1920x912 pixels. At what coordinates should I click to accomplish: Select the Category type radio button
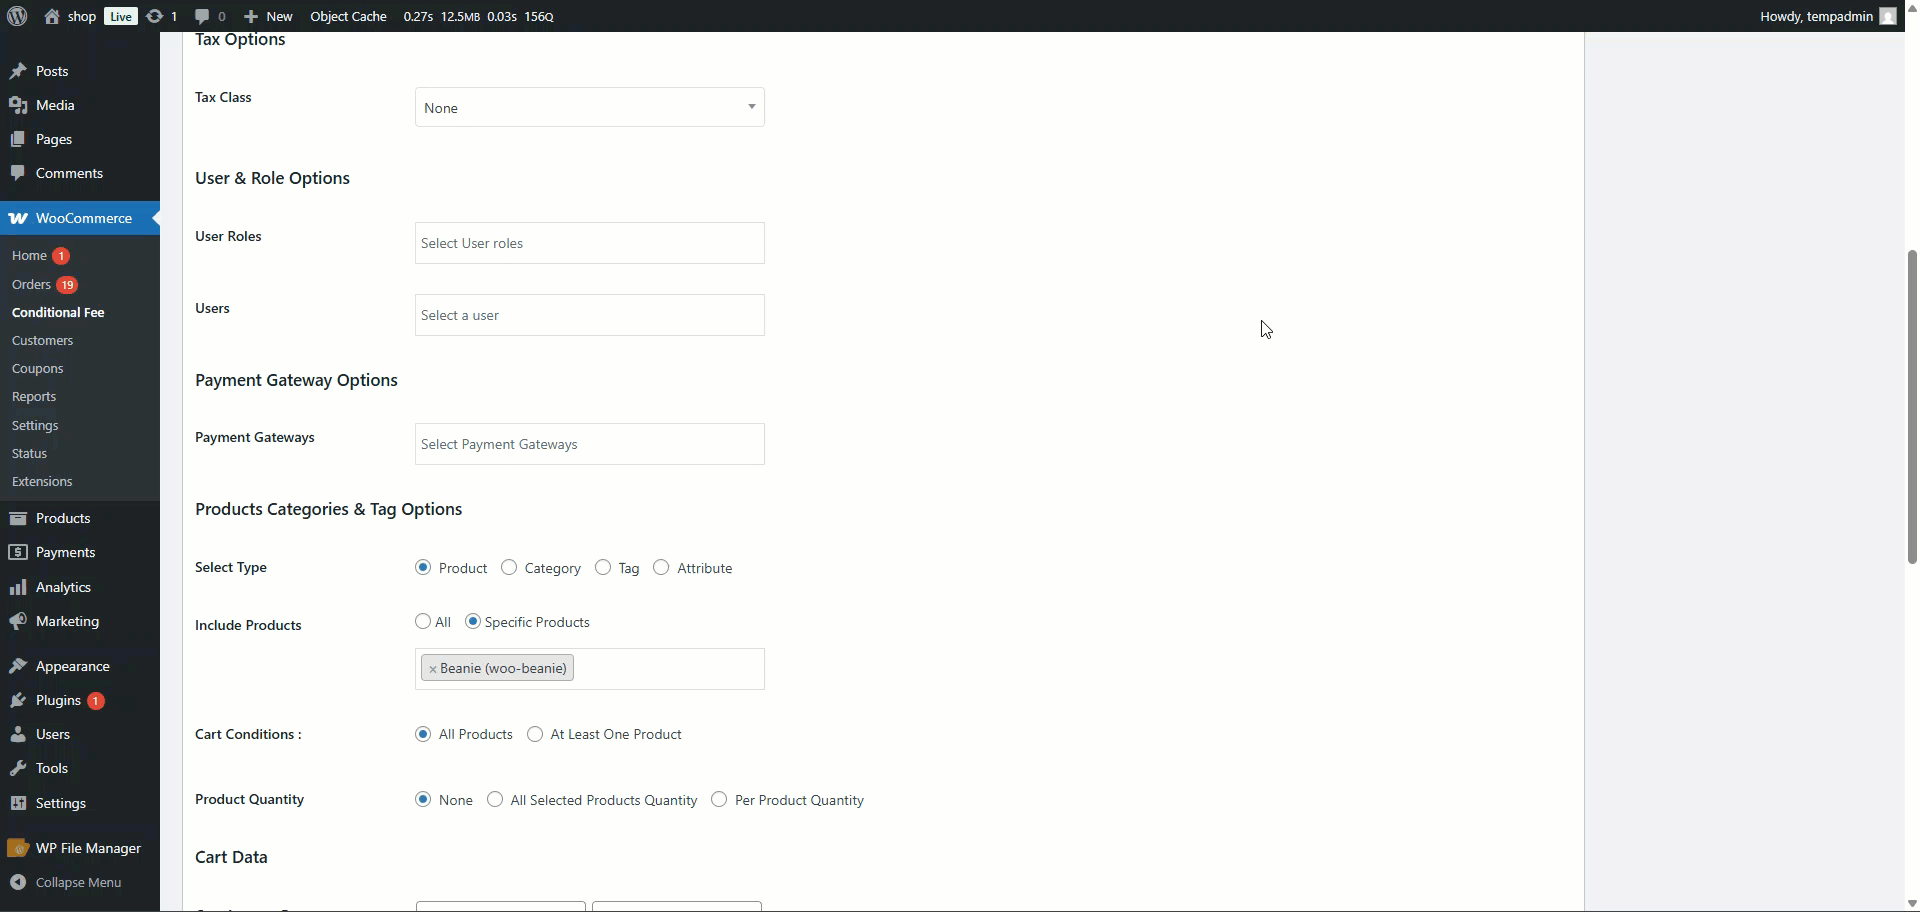click(509, 567)
